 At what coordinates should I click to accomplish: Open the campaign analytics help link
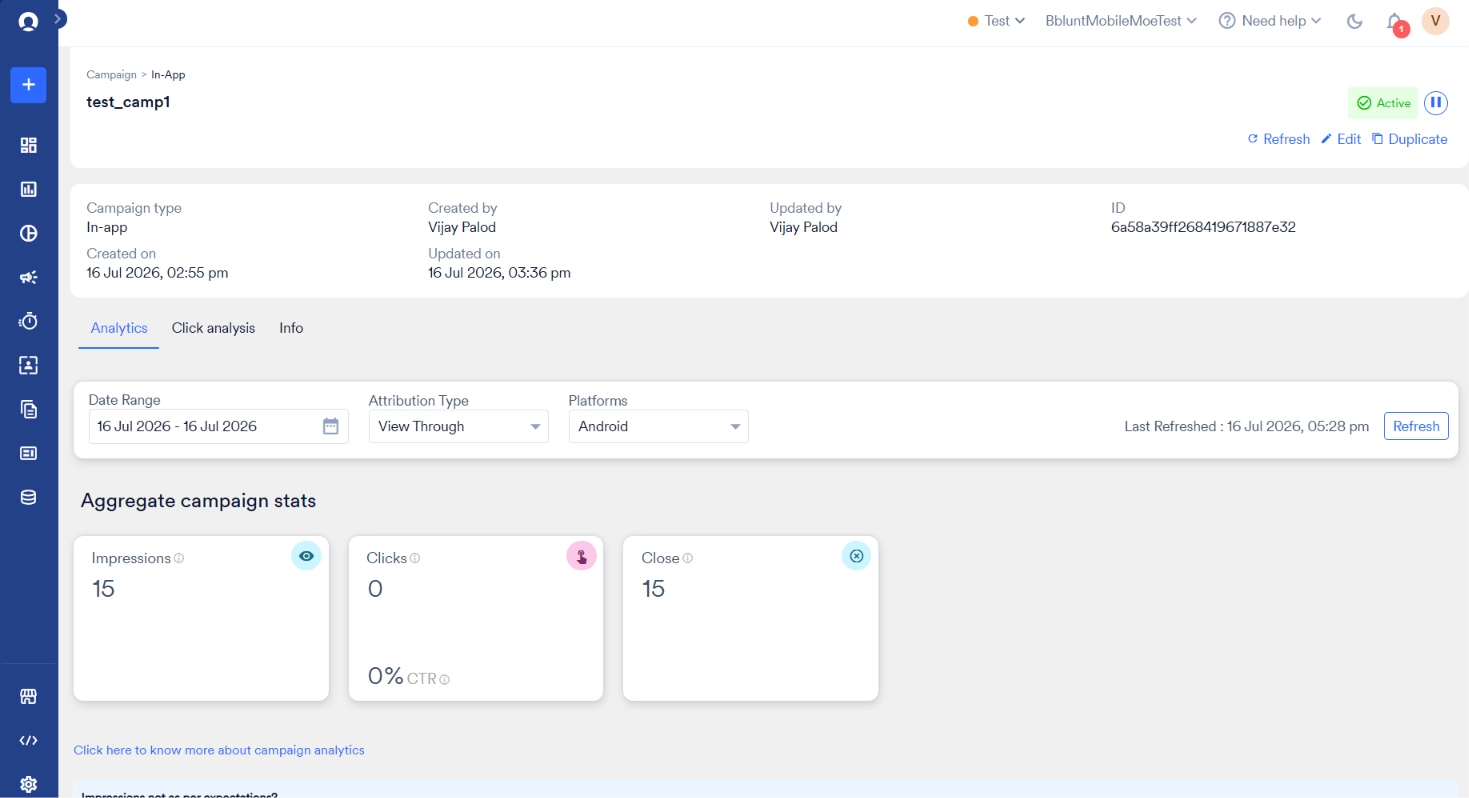(x=219, y=750)
